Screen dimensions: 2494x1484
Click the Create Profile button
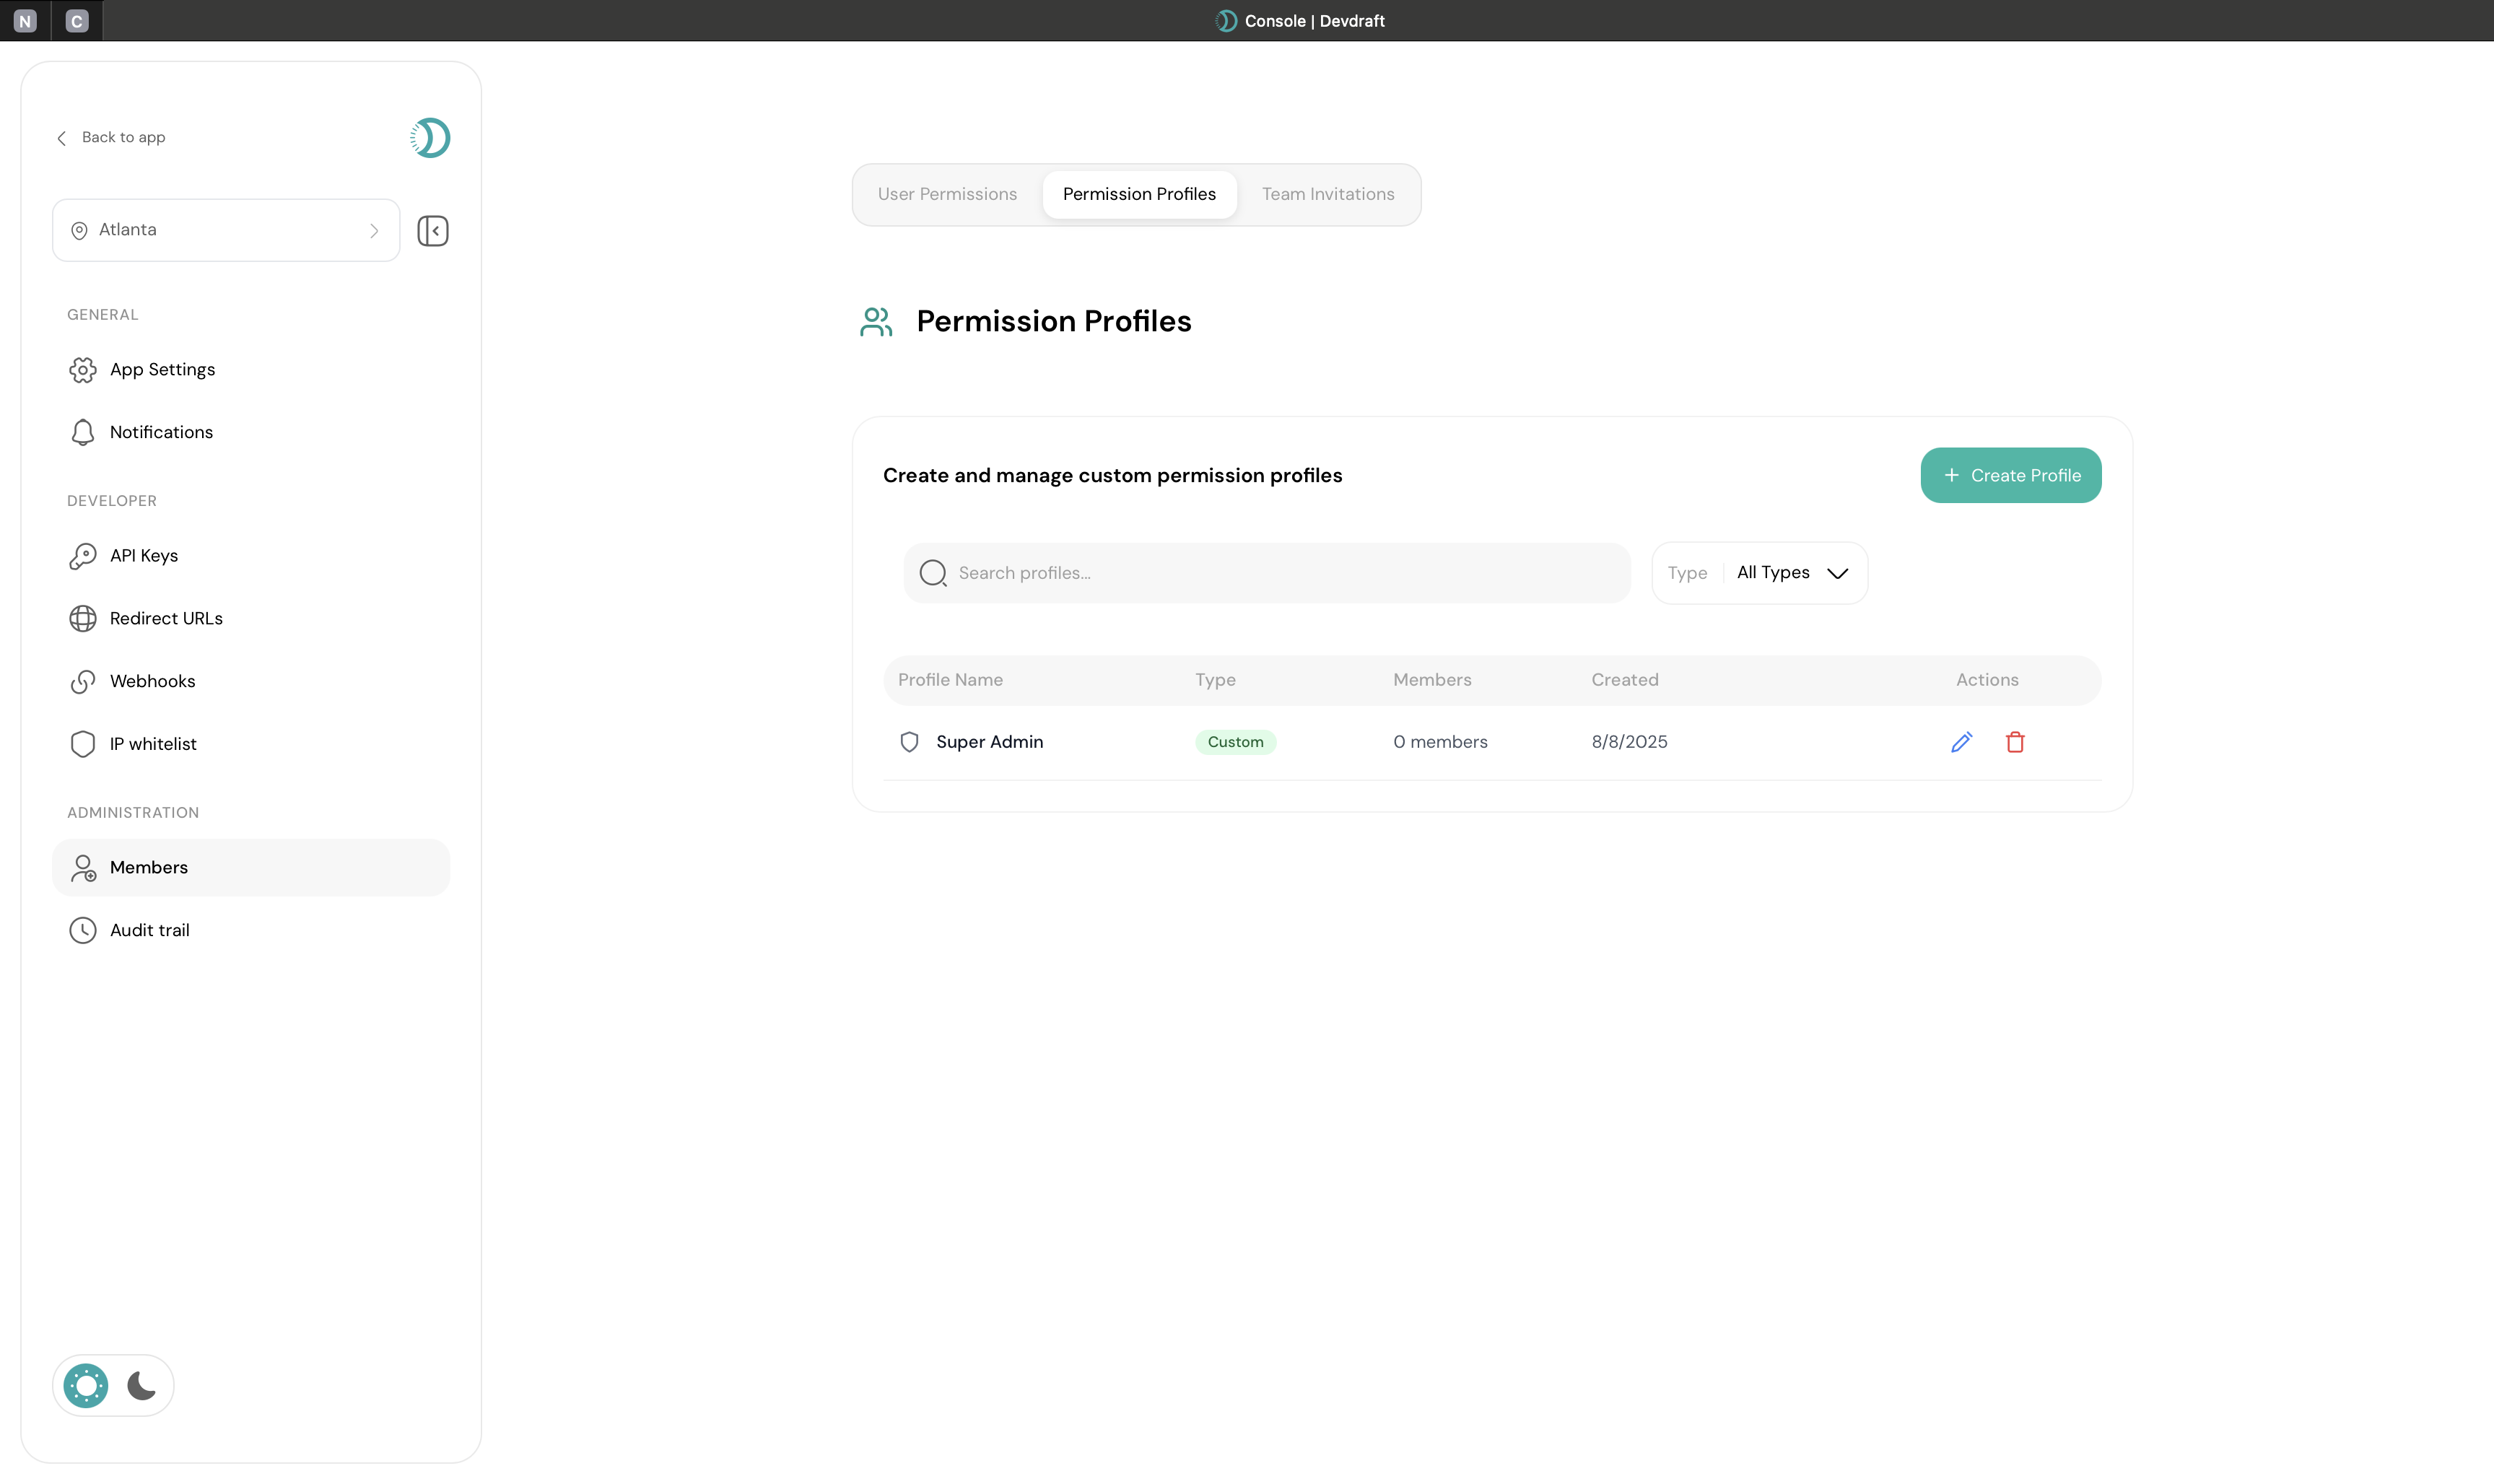click(2010, 475)
